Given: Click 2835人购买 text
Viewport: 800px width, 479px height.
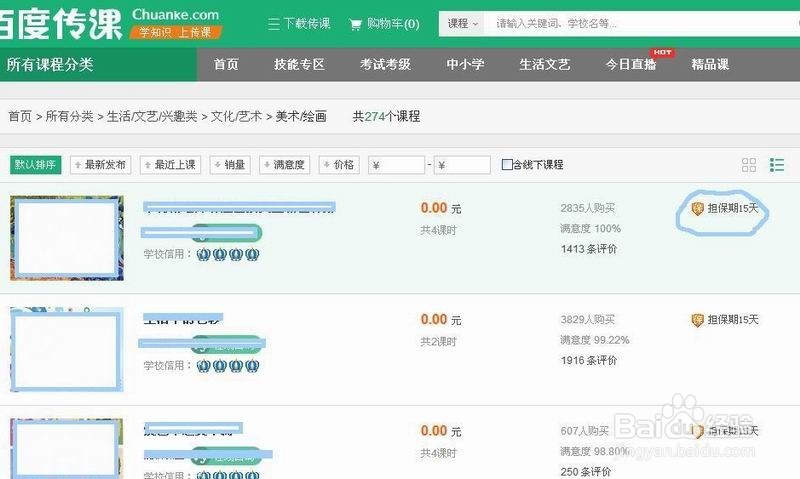Looking at the screenshot, I should pyautogui.click(x=588, y=208).
